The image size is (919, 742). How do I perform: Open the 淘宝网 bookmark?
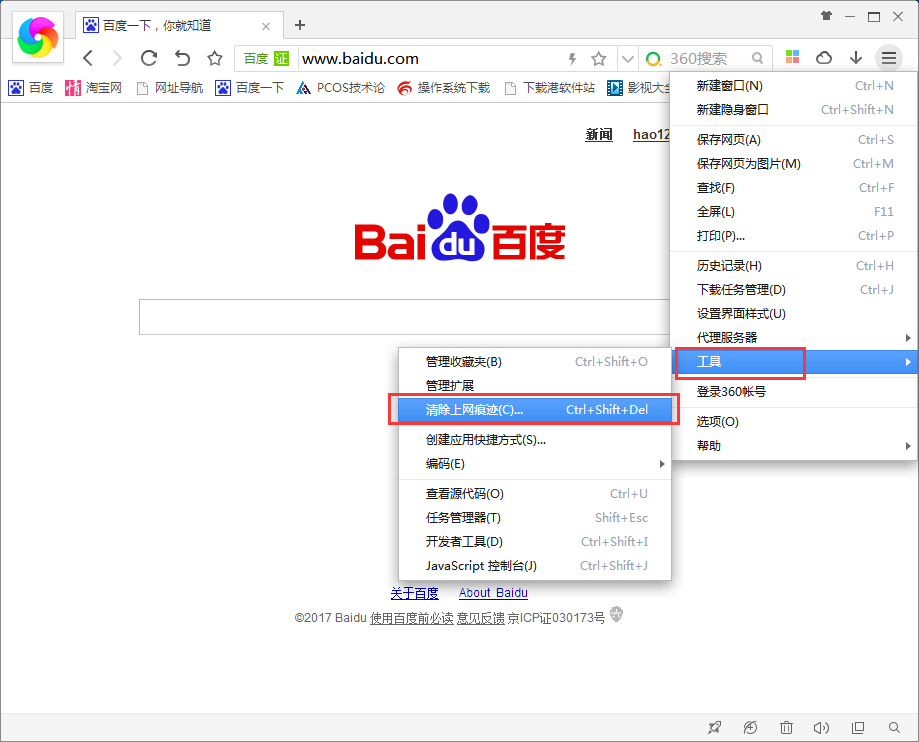[93, 88]
